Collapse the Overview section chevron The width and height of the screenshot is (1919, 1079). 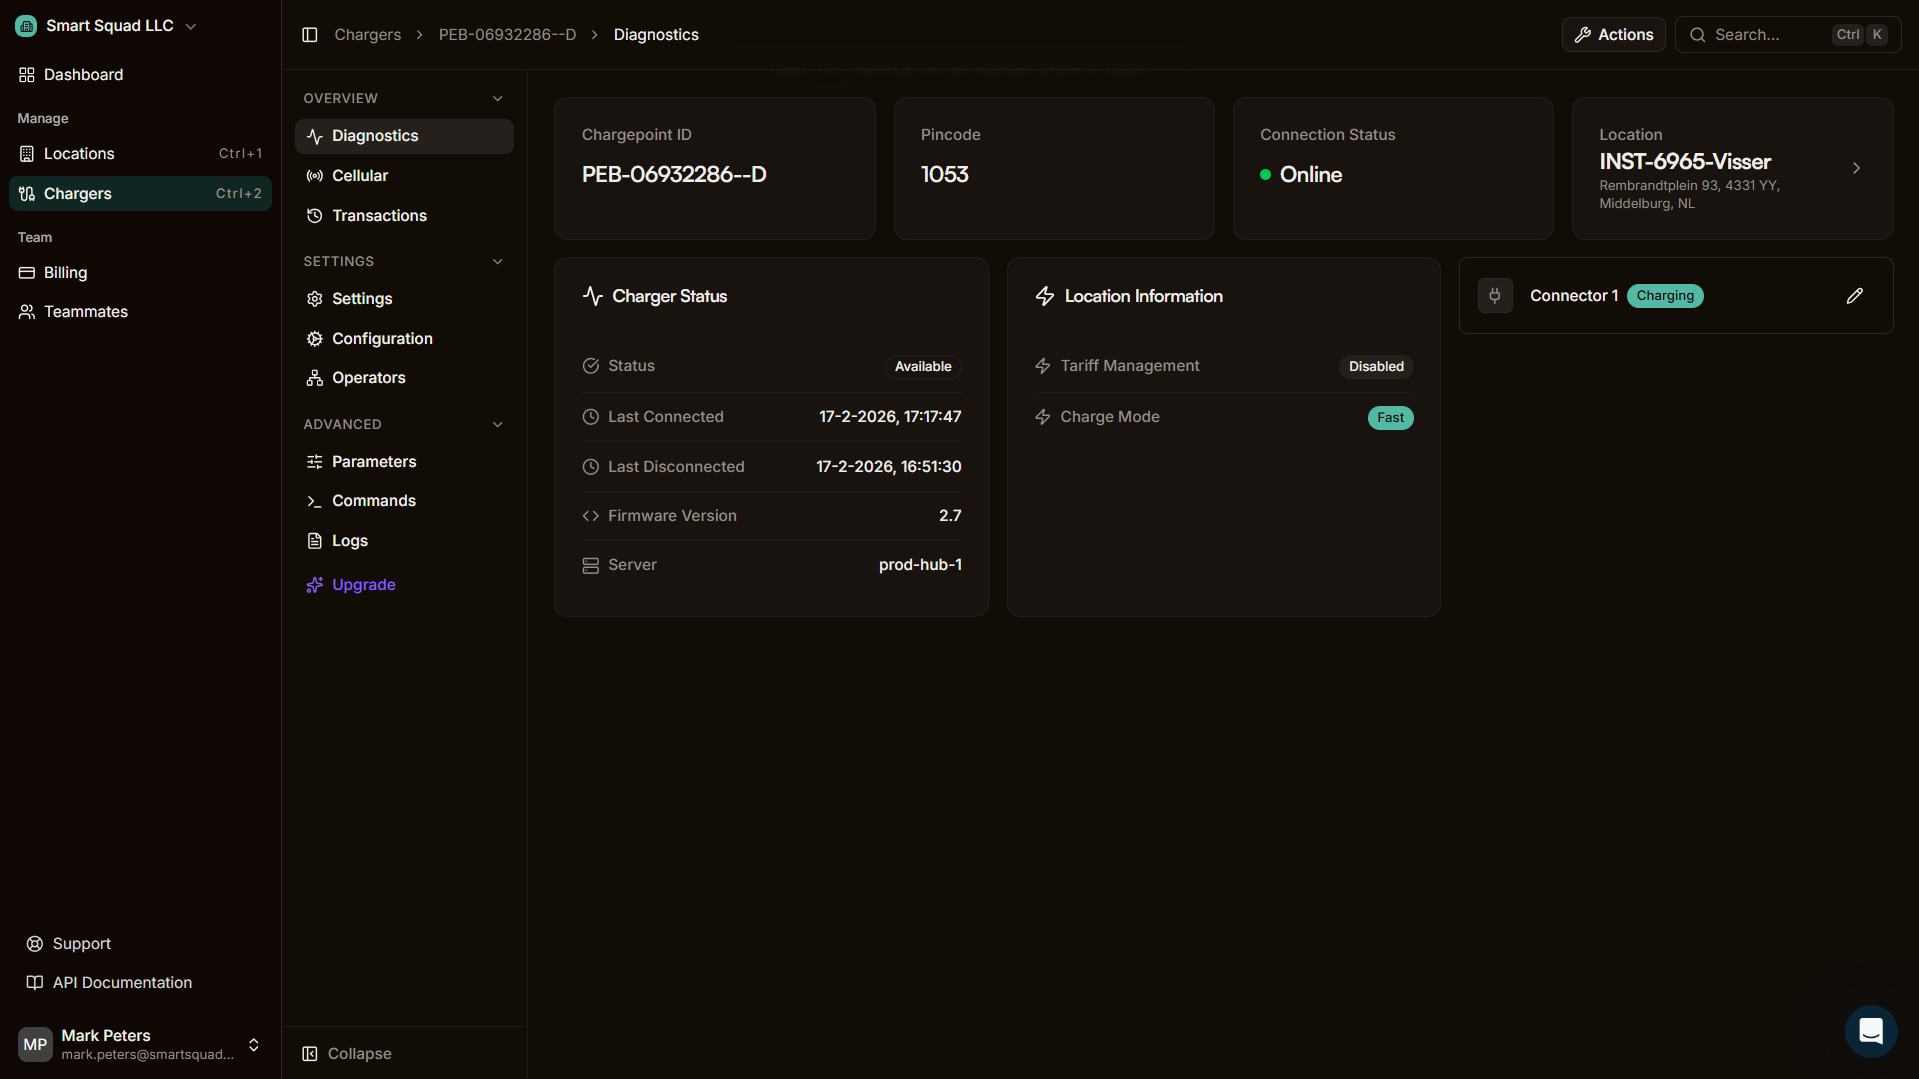(497, 98)
